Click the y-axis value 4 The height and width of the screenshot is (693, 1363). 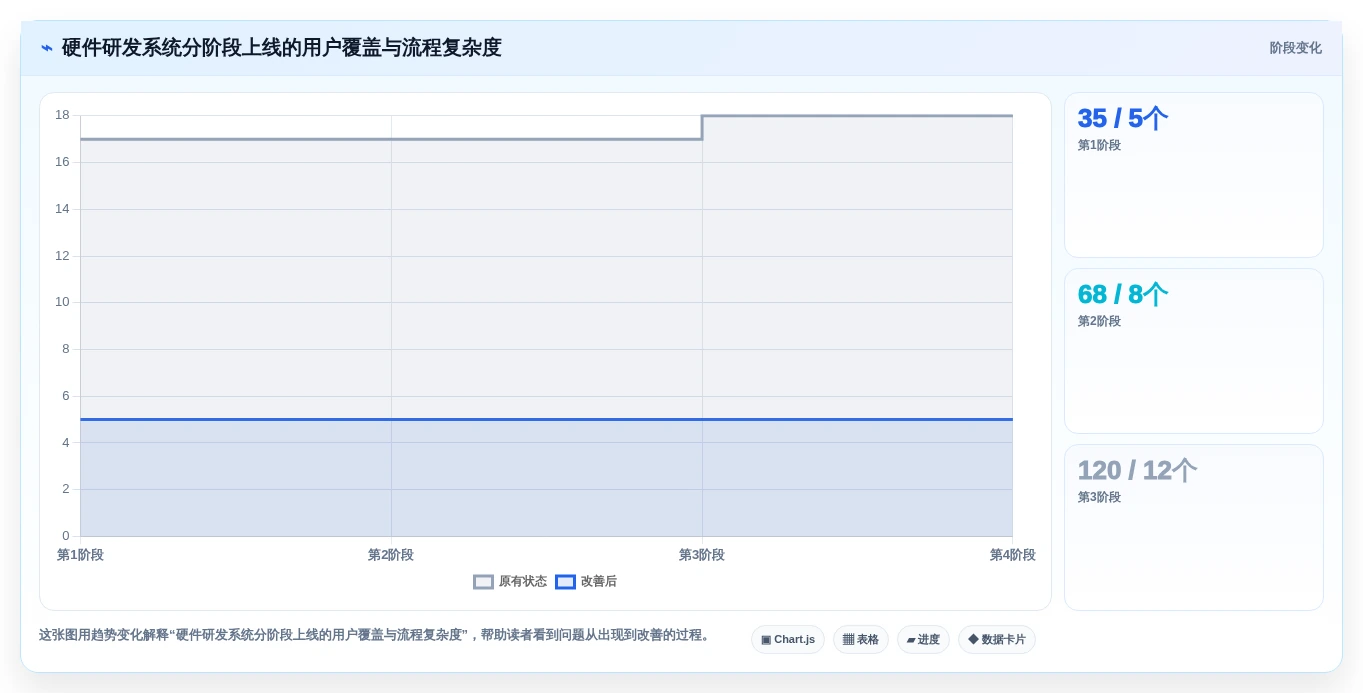pyautogui.click(x=66, y=443)
